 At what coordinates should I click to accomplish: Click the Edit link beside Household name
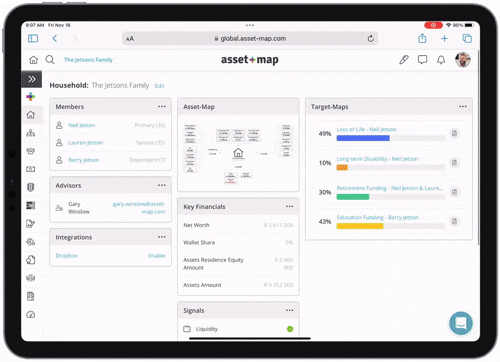159,86
